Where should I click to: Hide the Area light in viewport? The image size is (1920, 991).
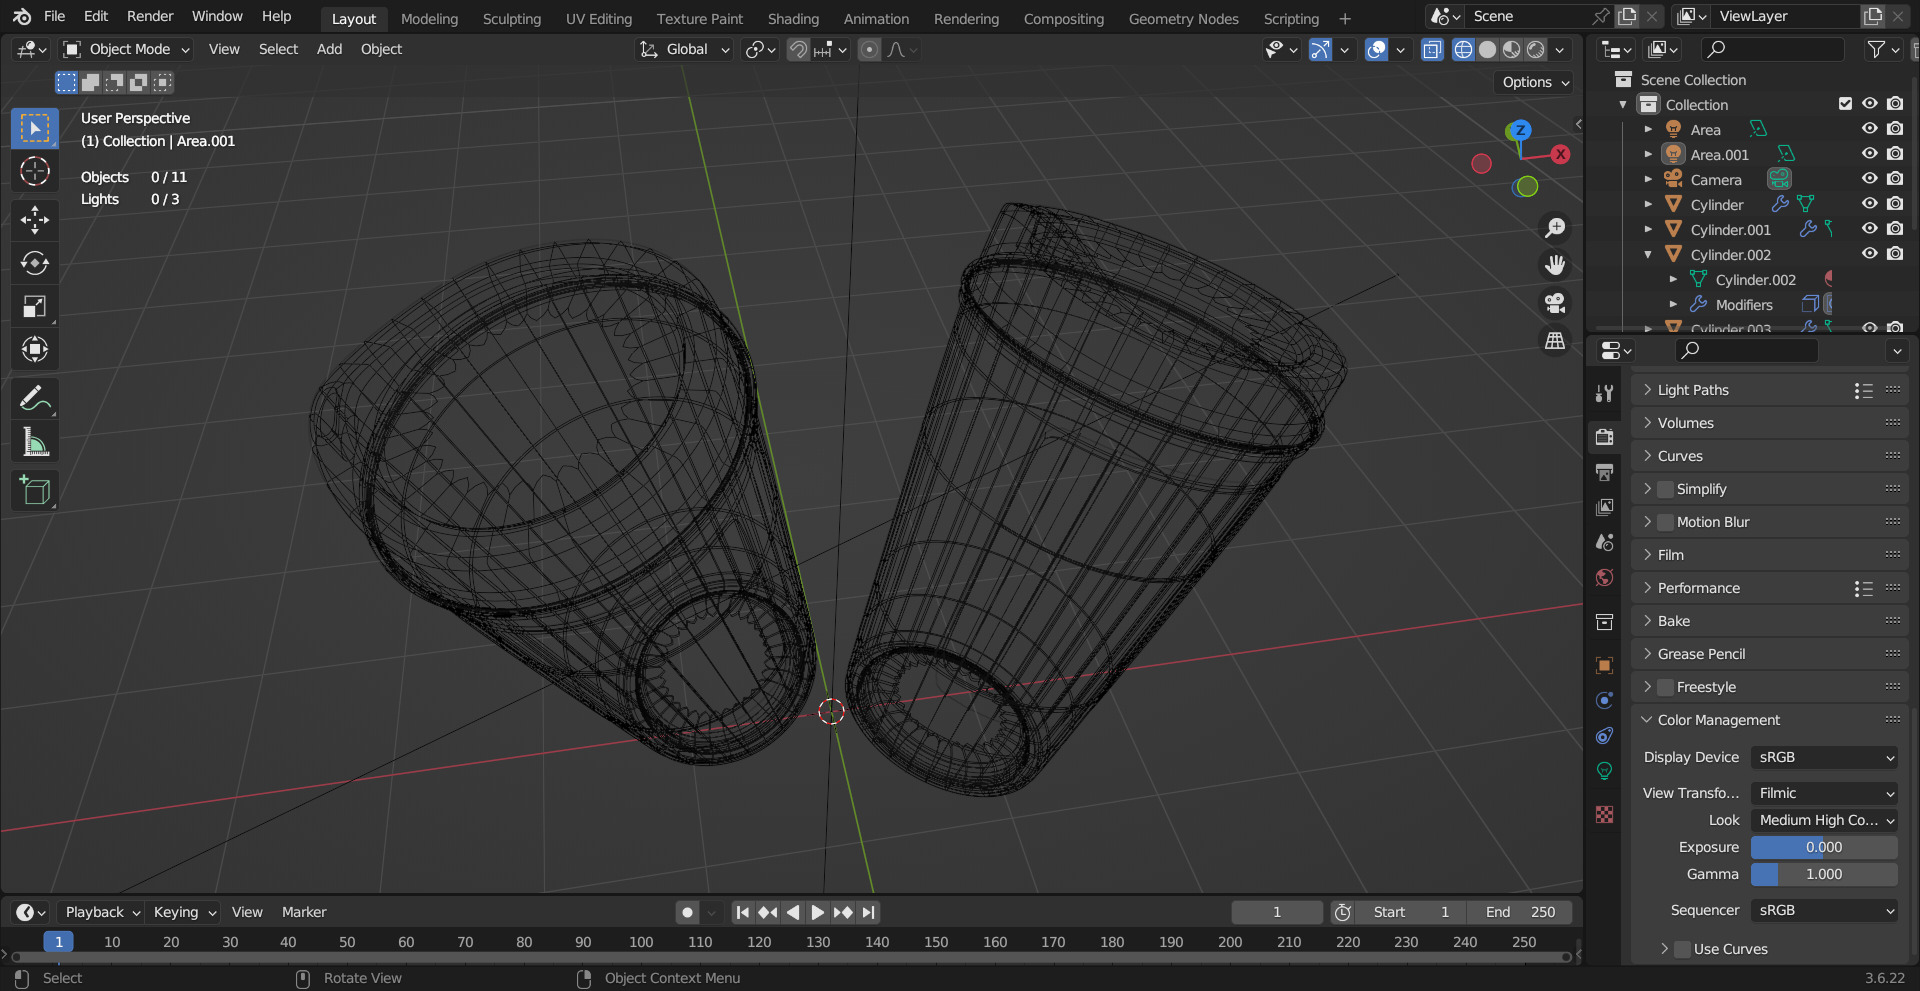(x=1869, y=129)
